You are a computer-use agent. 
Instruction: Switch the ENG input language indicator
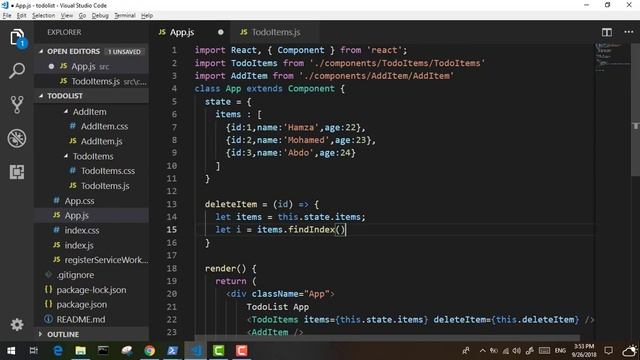pyautogui.click(x=560, y=351)
